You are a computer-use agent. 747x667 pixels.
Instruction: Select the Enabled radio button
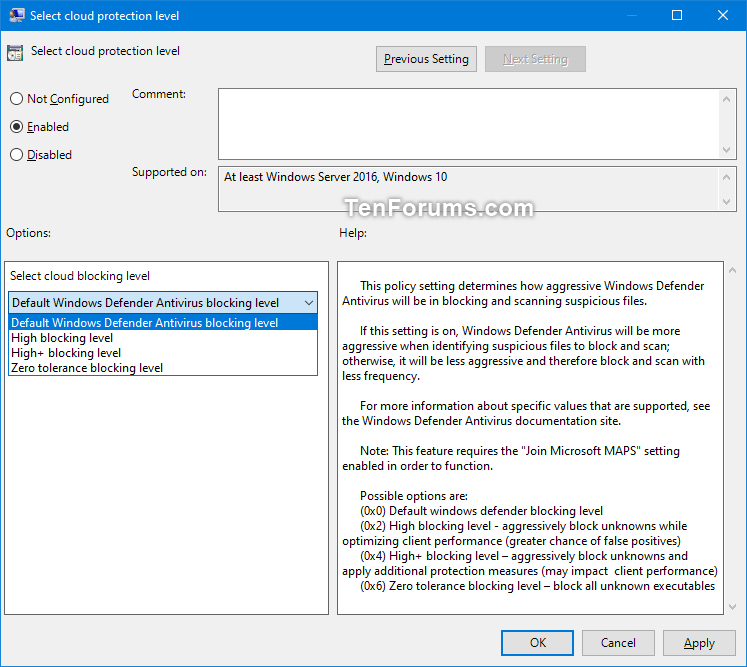click(x=40, y=127)
